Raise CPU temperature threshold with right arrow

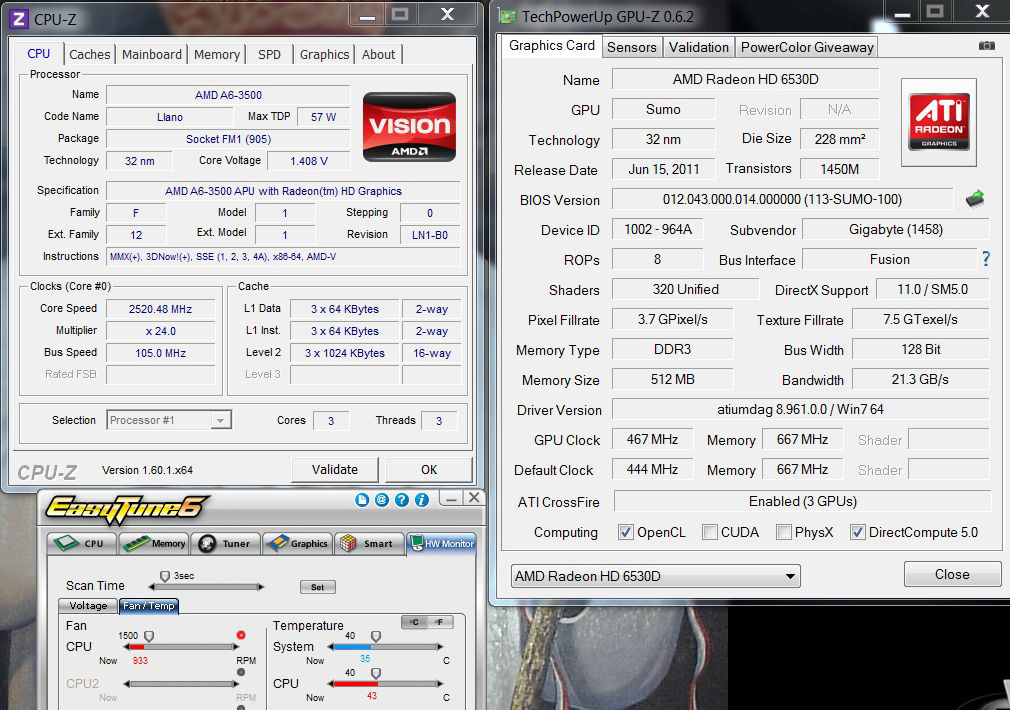(x=440, y=684)
